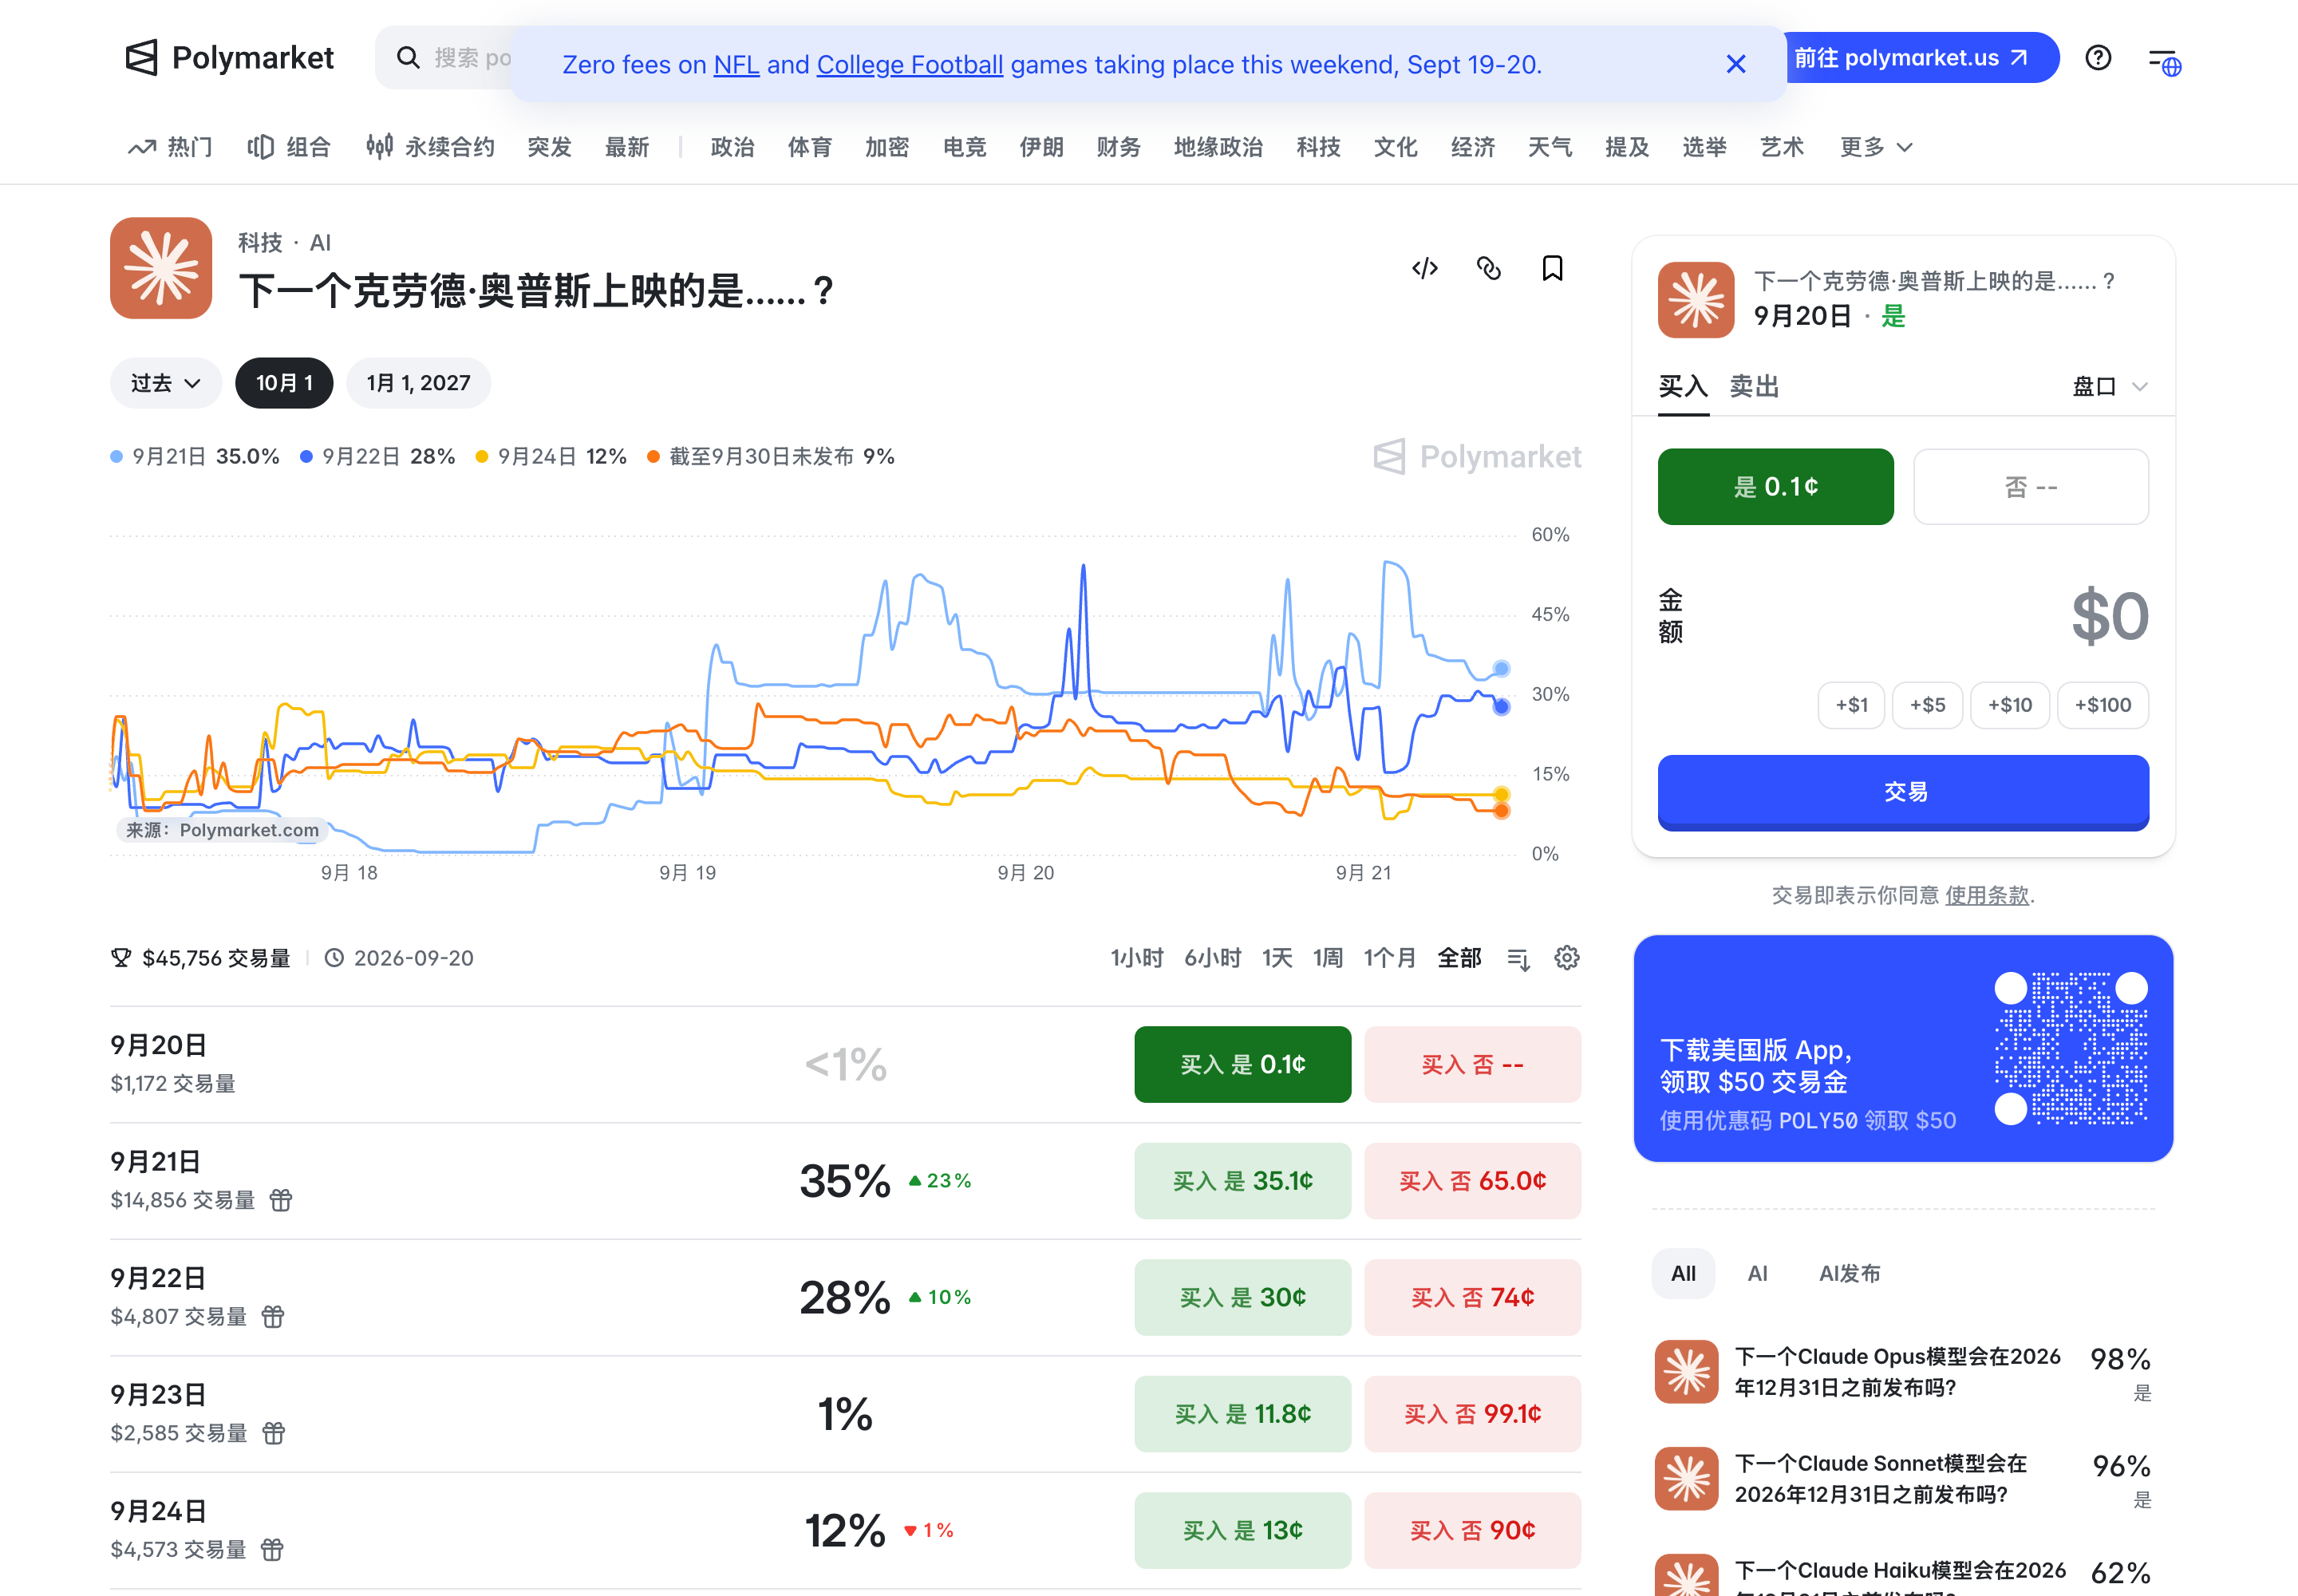Open the 组合 combo category

click(289, 147)
